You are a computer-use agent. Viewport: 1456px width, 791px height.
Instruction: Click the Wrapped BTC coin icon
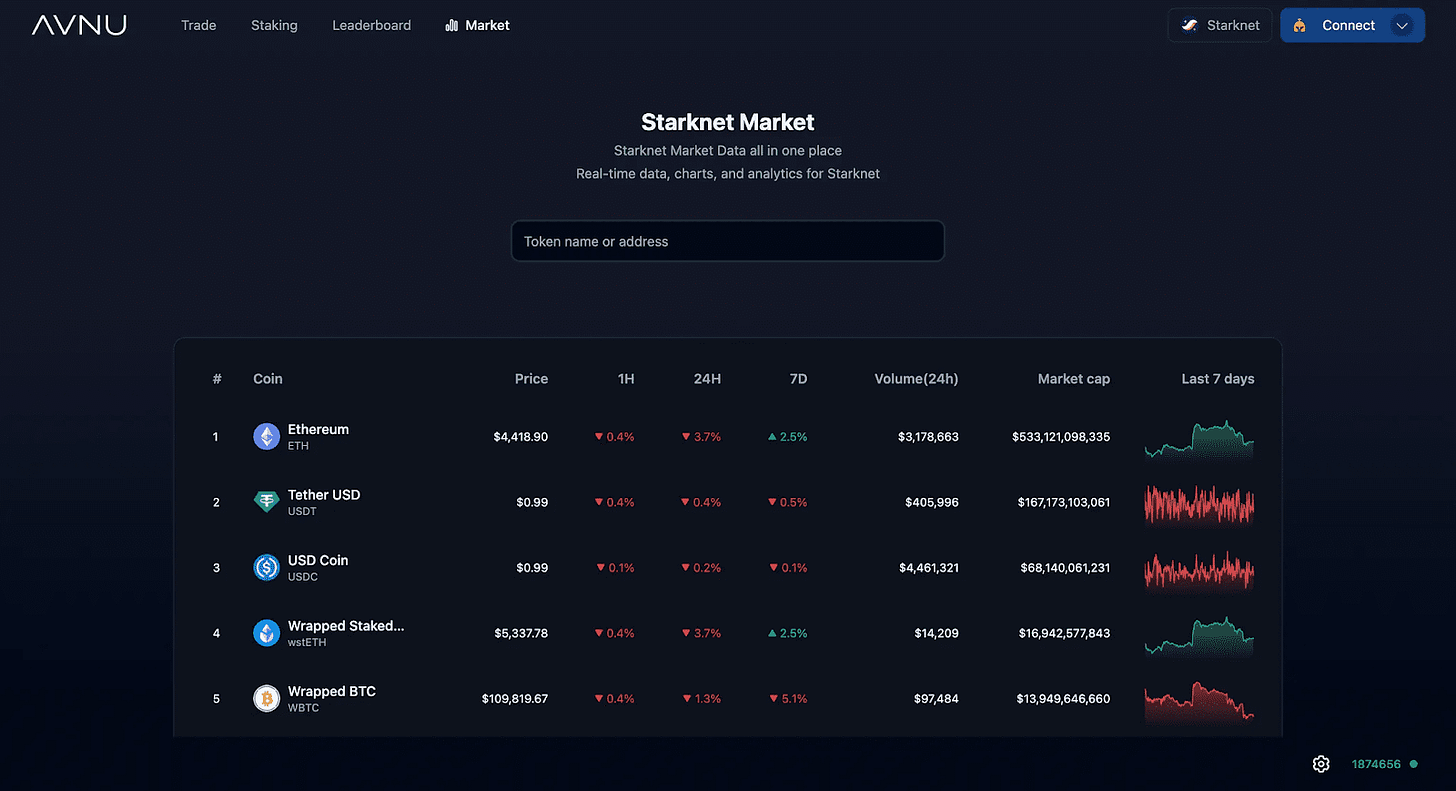[x=266, y=698]
